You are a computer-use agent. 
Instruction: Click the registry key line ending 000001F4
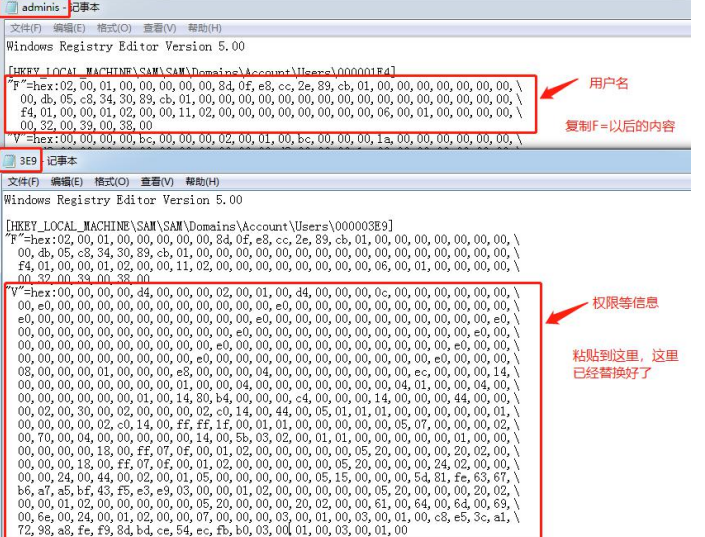(x=200, y=71)
